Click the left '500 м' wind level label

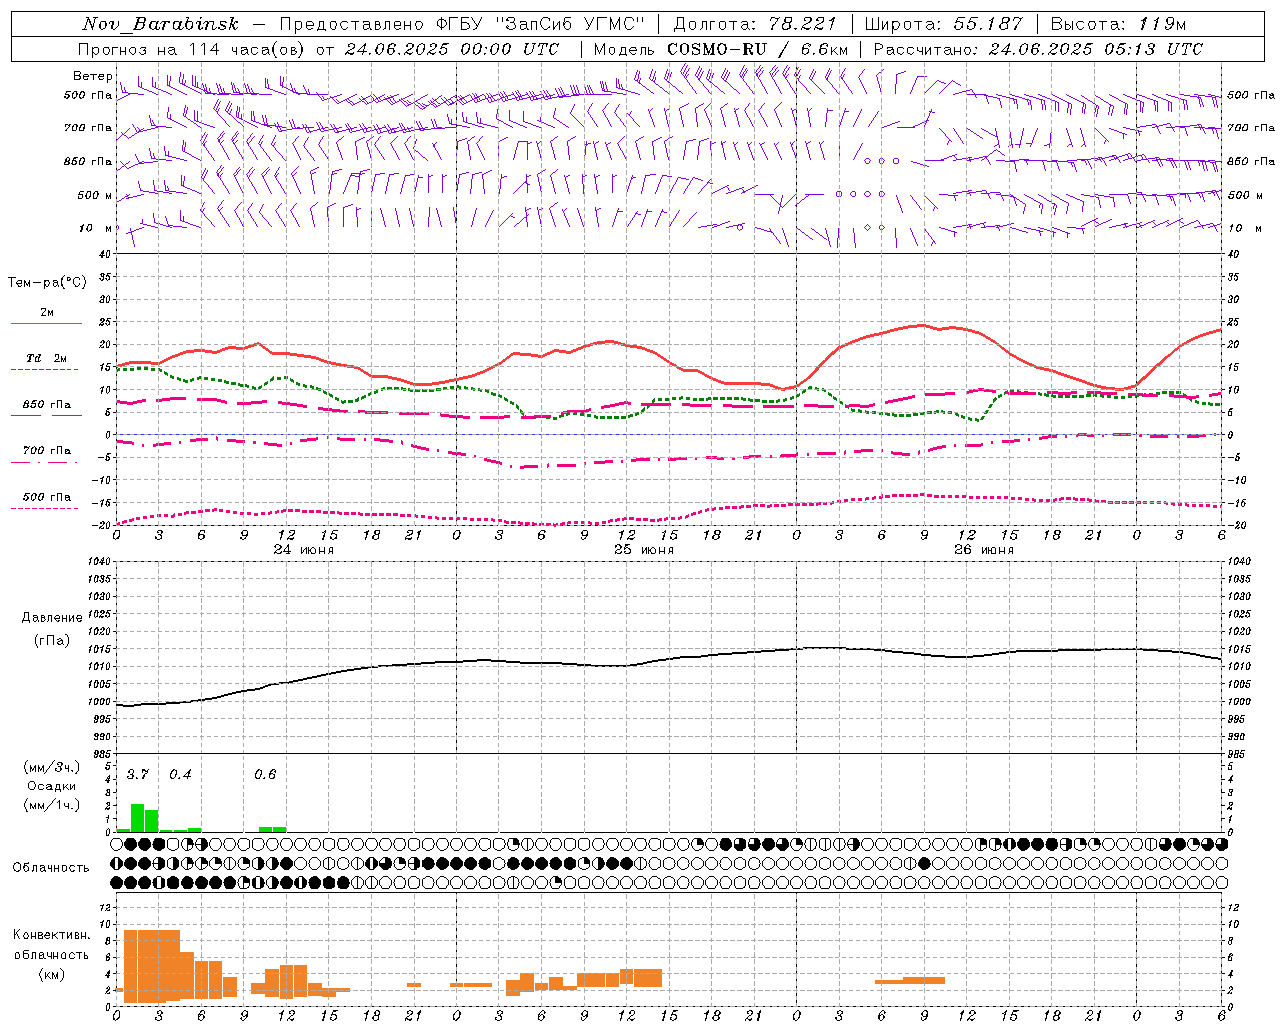pos(95,195)
